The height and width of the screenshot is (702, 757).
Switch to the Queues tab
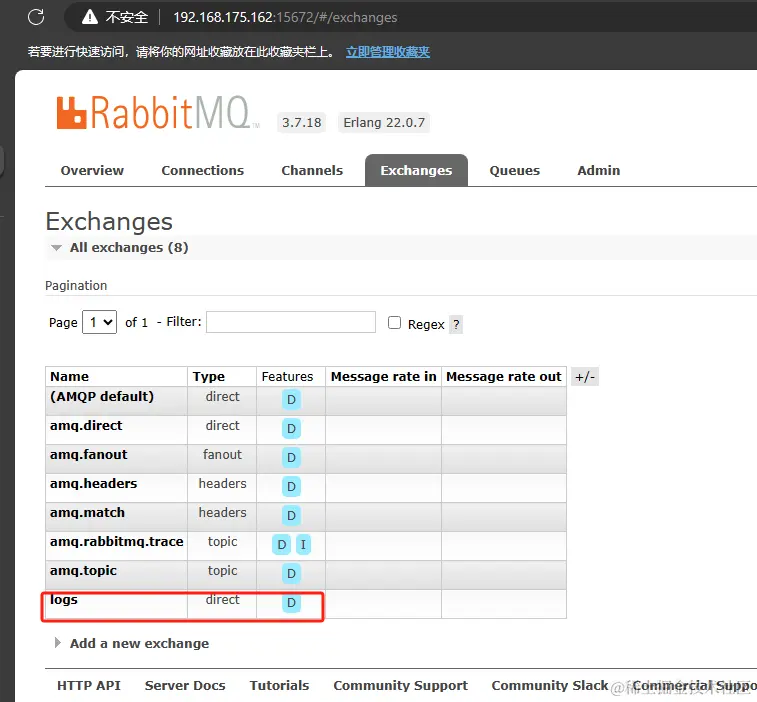click(515, 170)
